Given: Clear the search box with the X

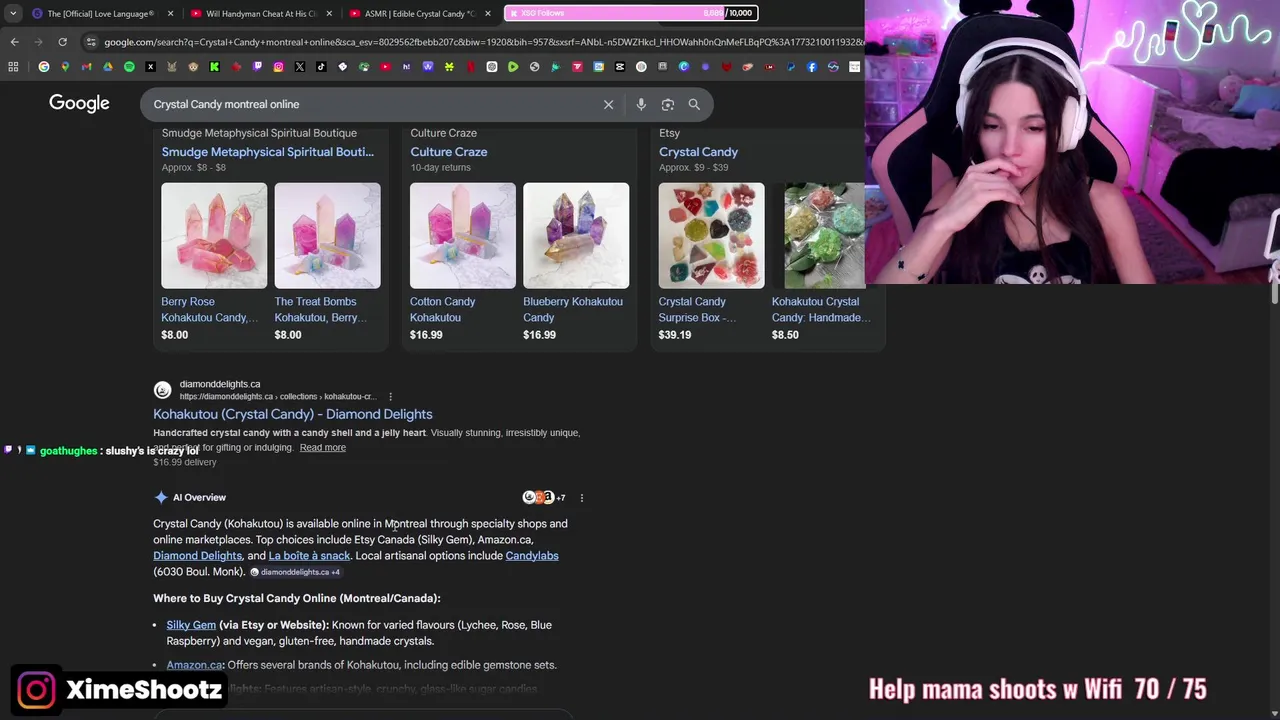Looking at the screenshot, I should 608,104.
